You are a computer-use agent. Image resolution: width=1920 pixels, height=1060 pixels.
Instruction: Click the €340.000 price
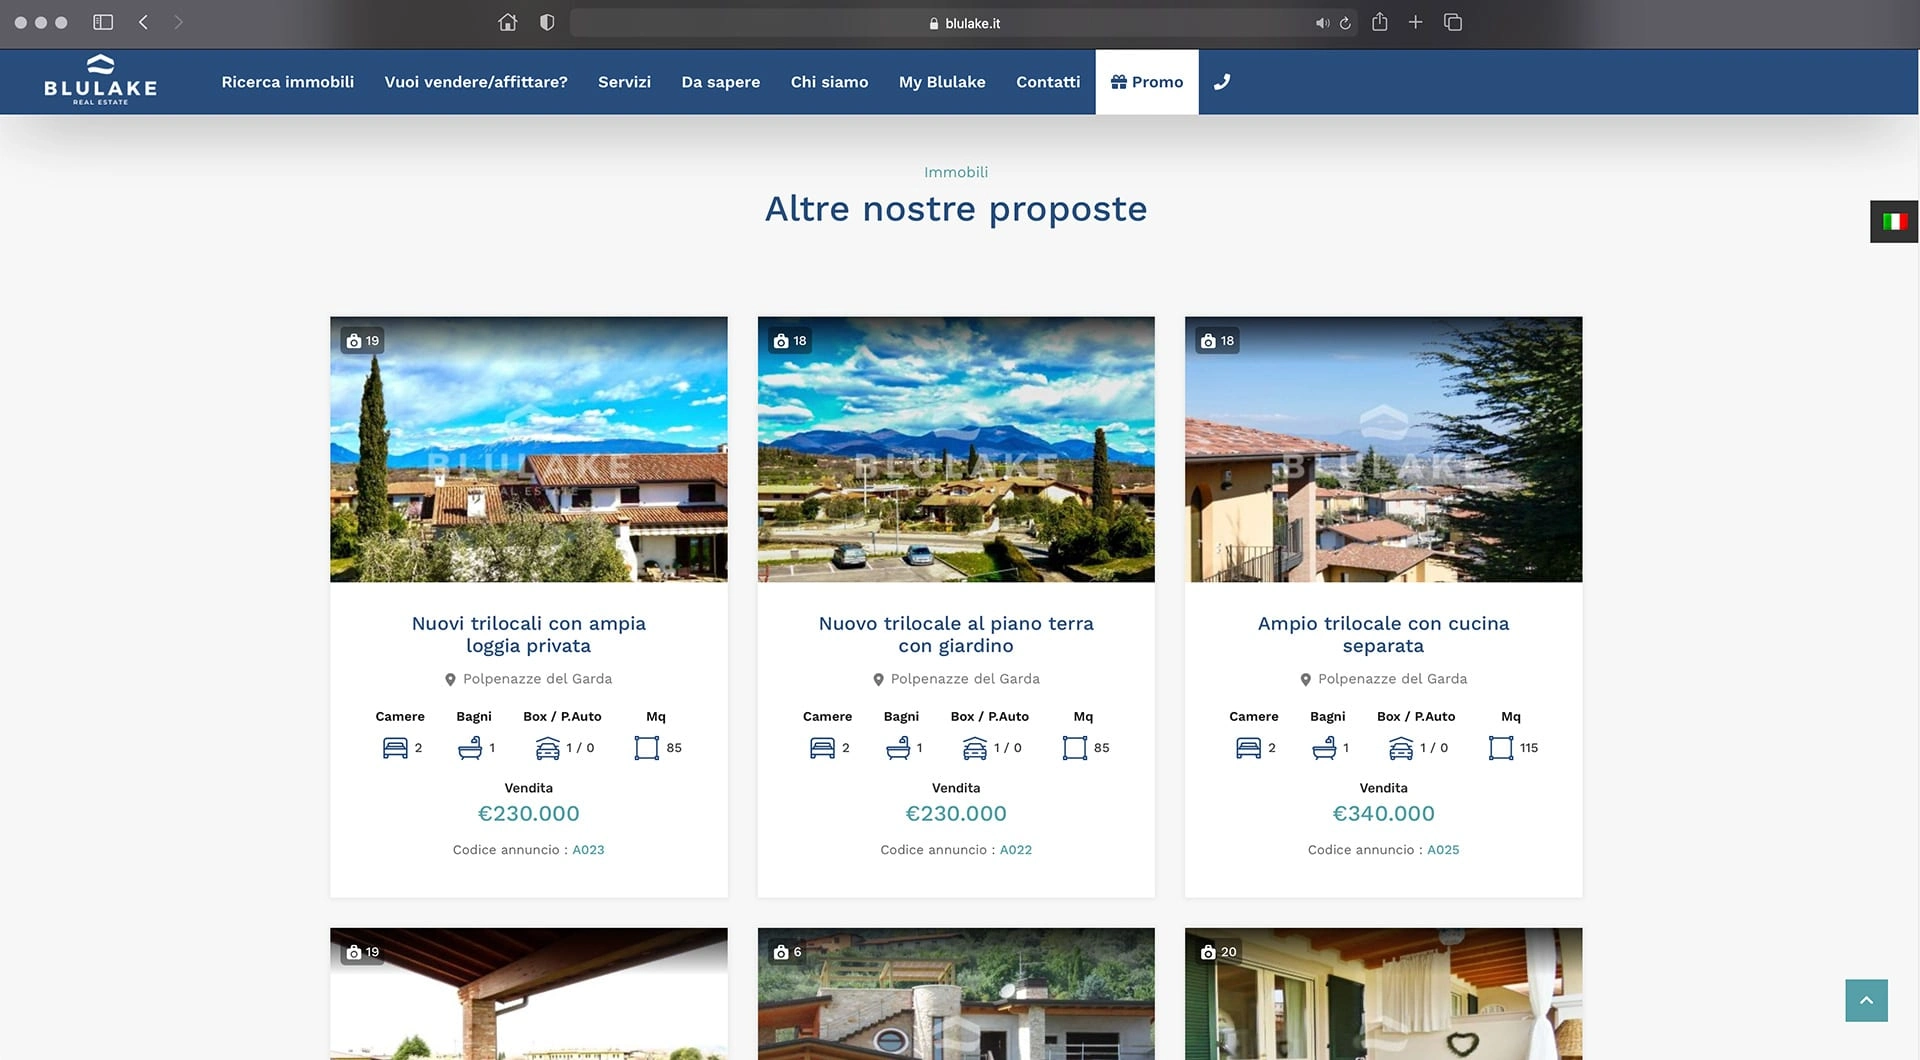point(1383,814)
